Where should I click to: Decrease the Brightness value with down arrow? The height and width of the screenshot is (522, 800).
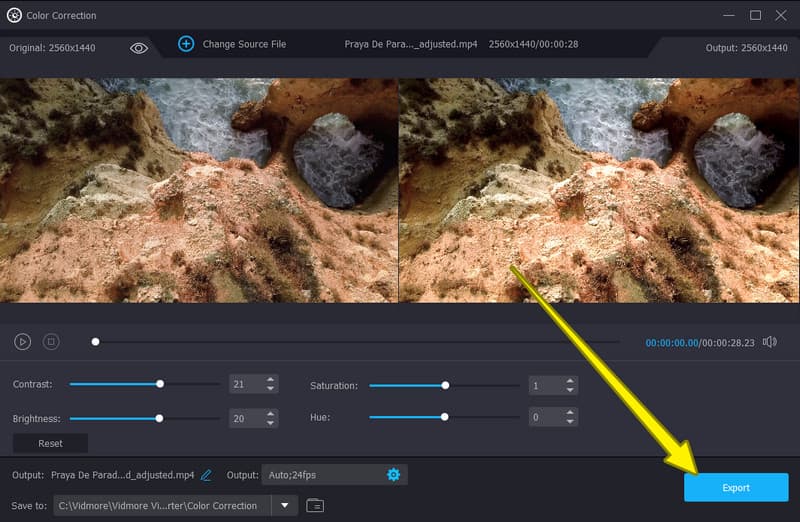coord(270,423)
